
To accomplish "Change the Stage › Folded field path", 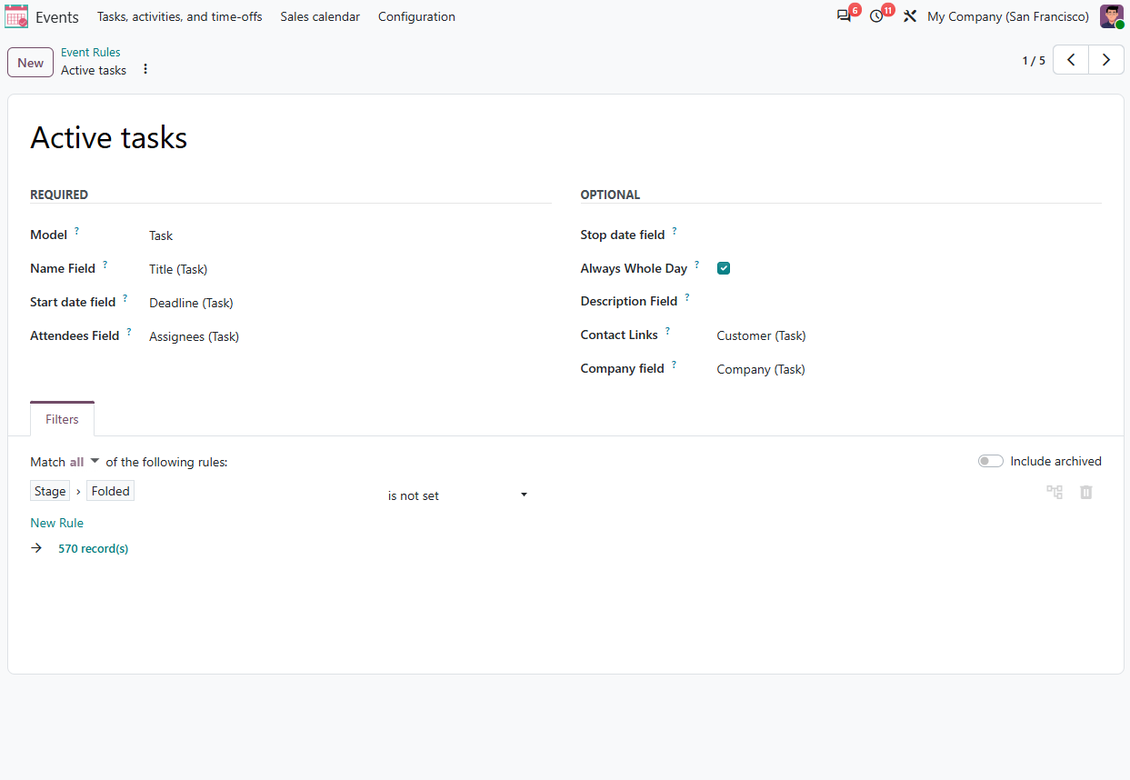I will point(82,491).
